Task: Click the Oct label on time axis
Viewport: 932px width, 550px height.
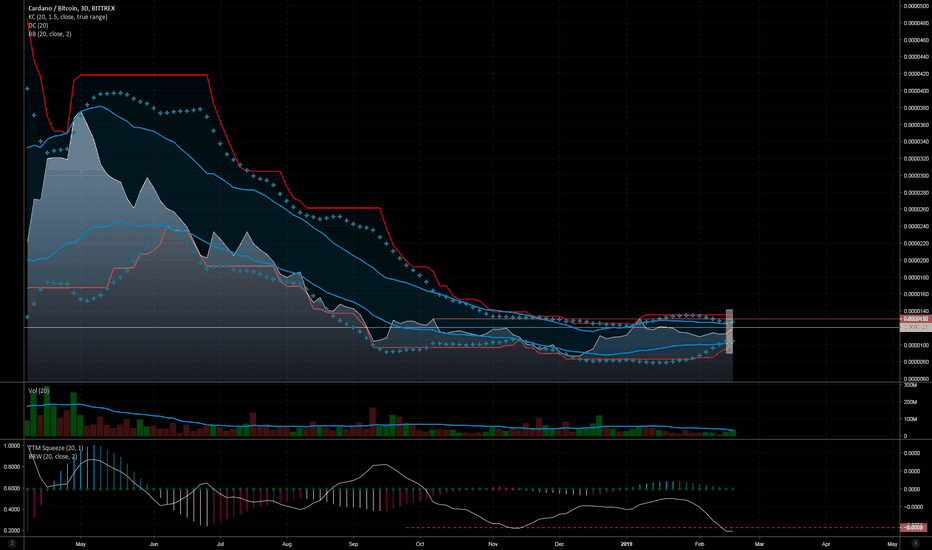Action: coord(420,544)
